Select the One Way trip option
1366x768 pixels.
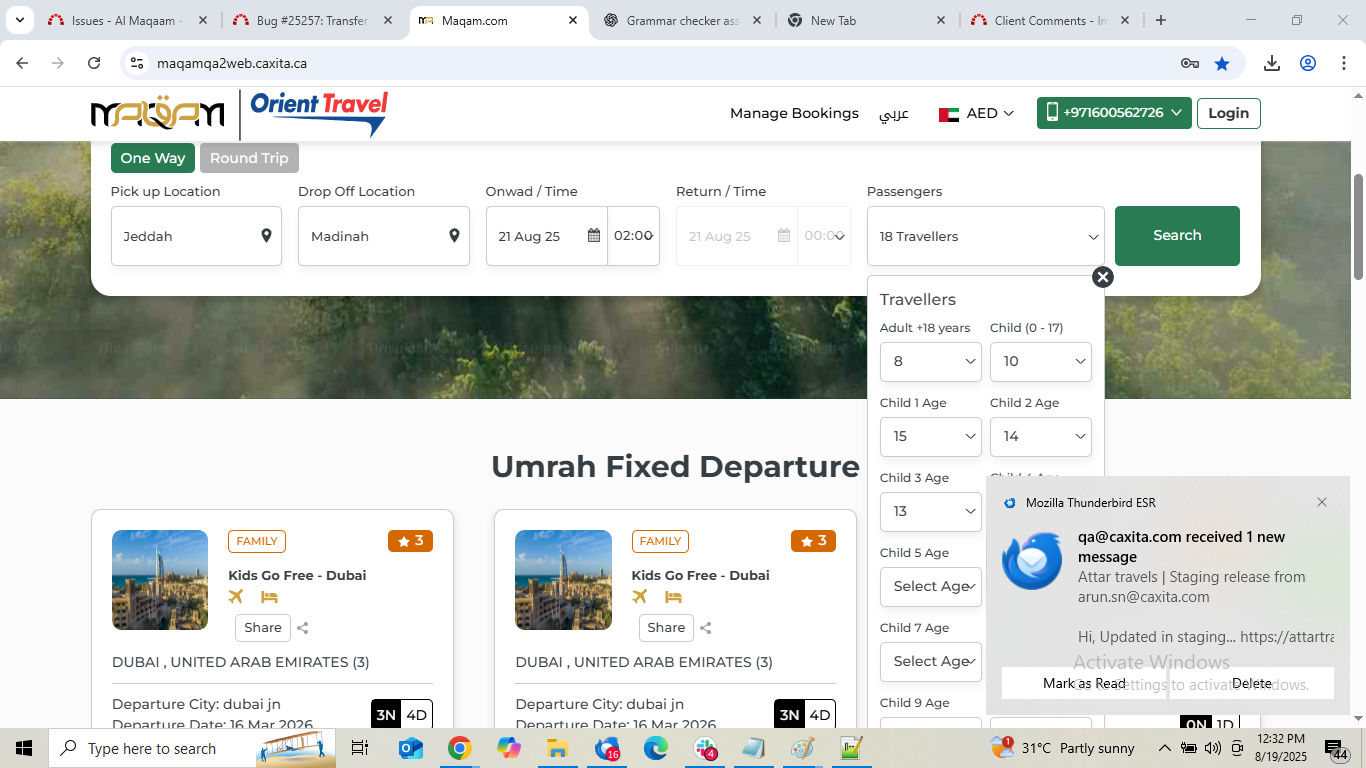(153, 158)
